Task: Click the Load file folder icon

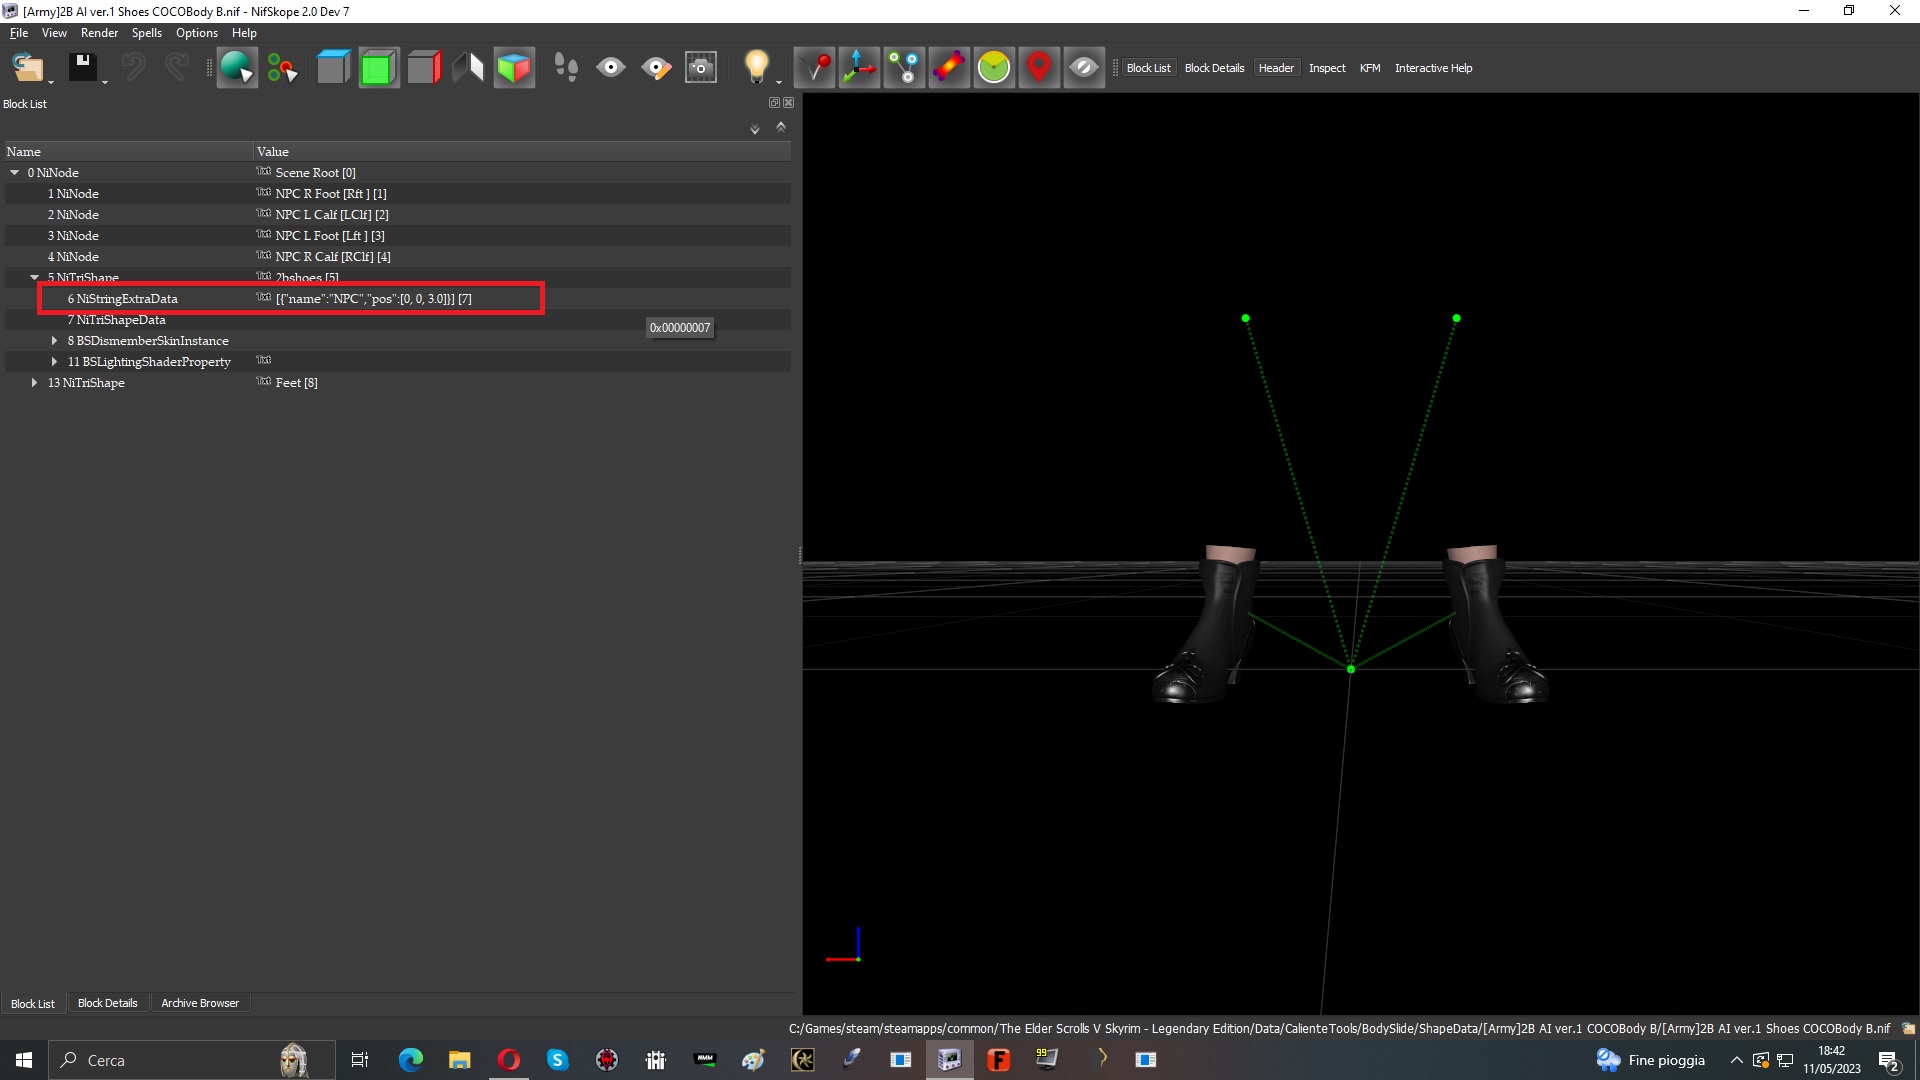Action: (28, 68)
